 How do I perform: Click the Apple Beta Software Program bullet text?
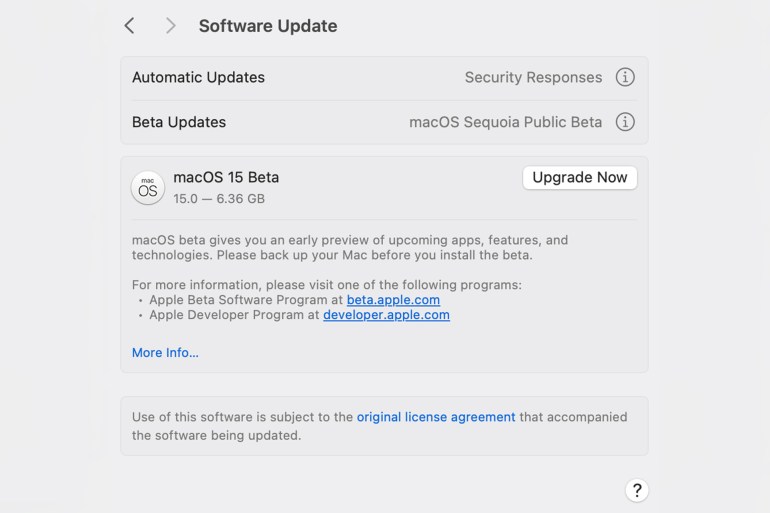(x=295, y=299)
